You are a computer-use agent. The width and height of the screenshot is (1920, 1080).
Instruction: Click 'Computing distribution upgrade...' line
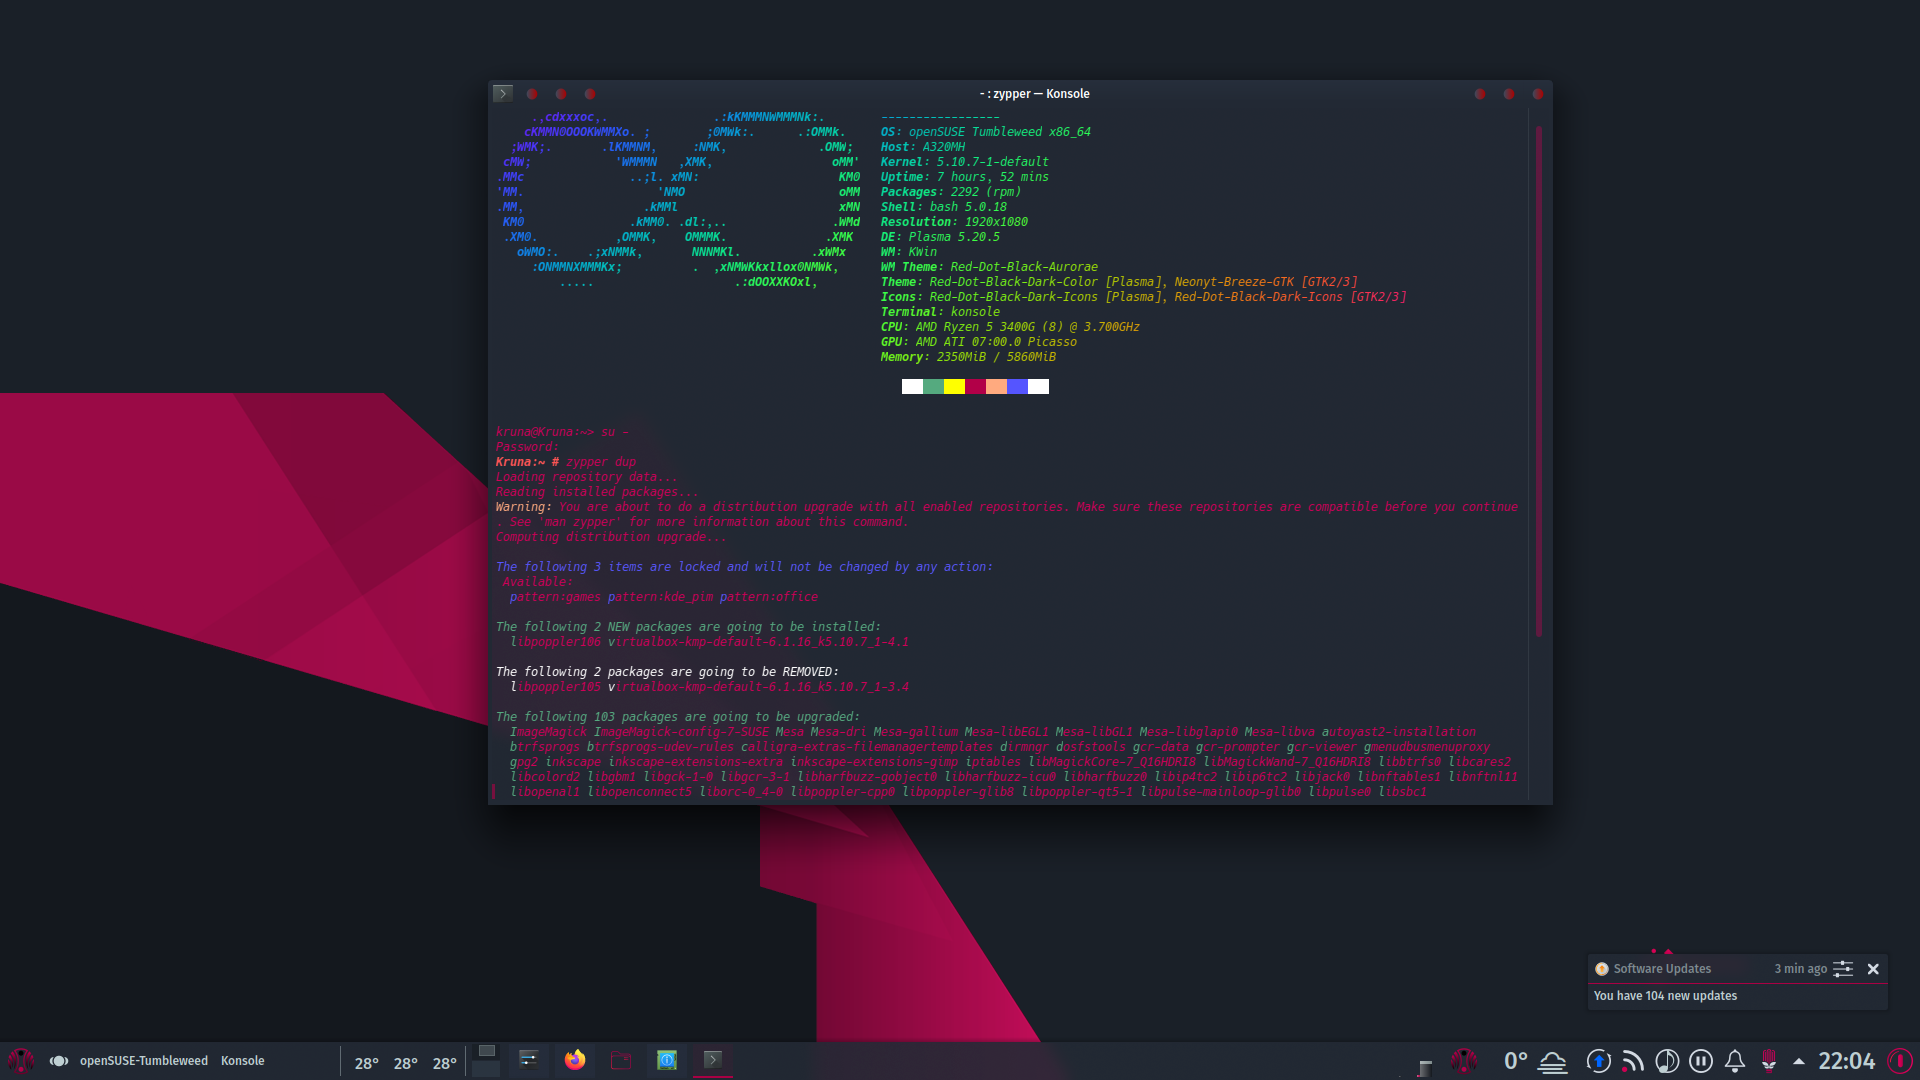611,537
